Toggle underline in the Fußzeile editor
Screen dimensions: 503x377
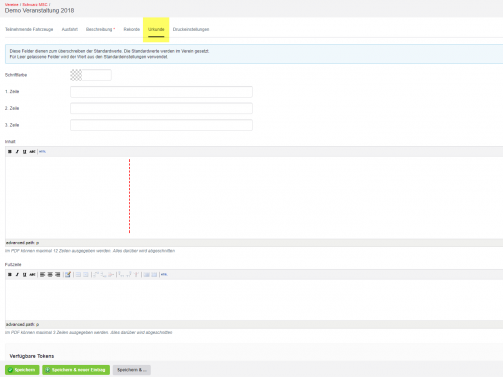coord(24,275)
